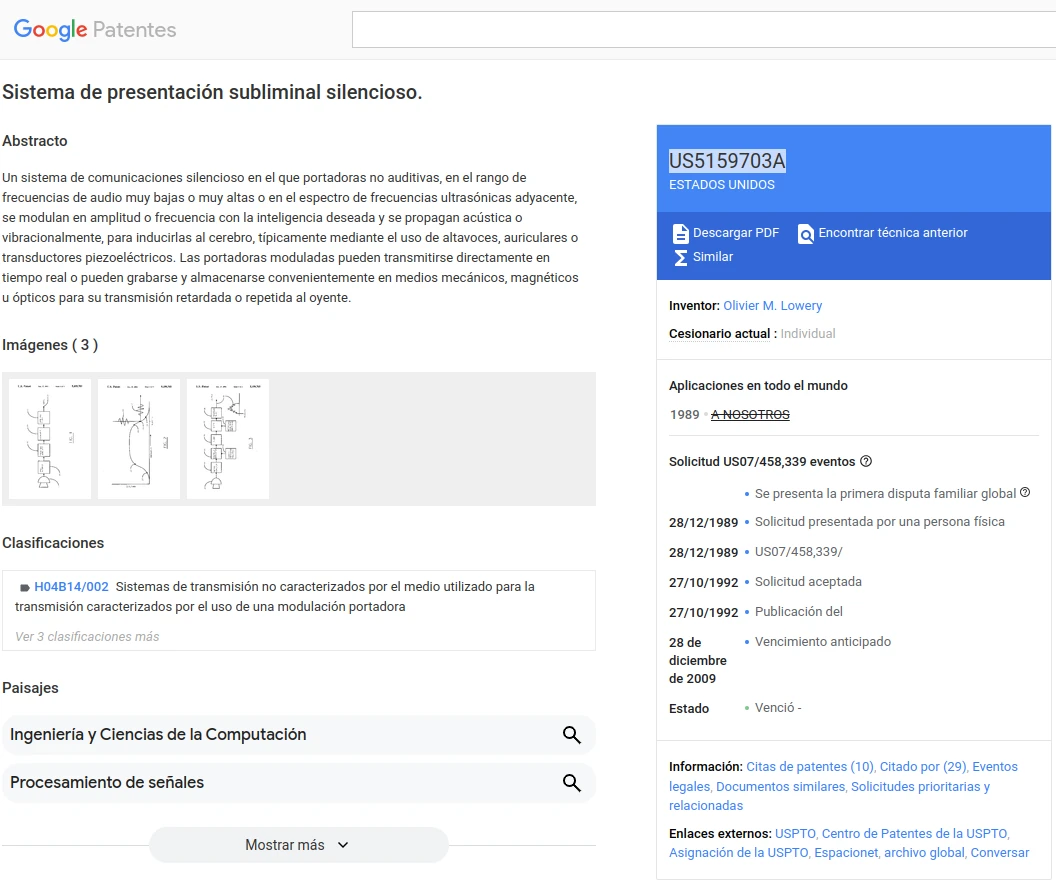This screenshot has width=1056, height=883.
Task: Jump to Citado por (29)
Action: [923, 766]
